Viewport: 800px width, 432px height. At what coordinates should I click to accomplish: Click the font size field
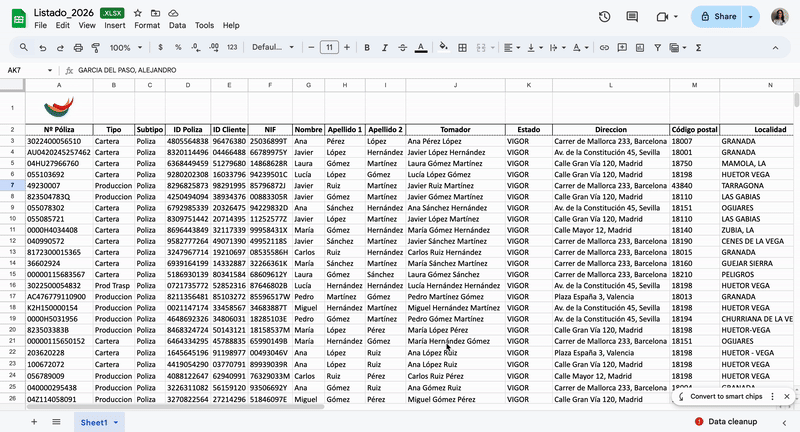(329, 47)
